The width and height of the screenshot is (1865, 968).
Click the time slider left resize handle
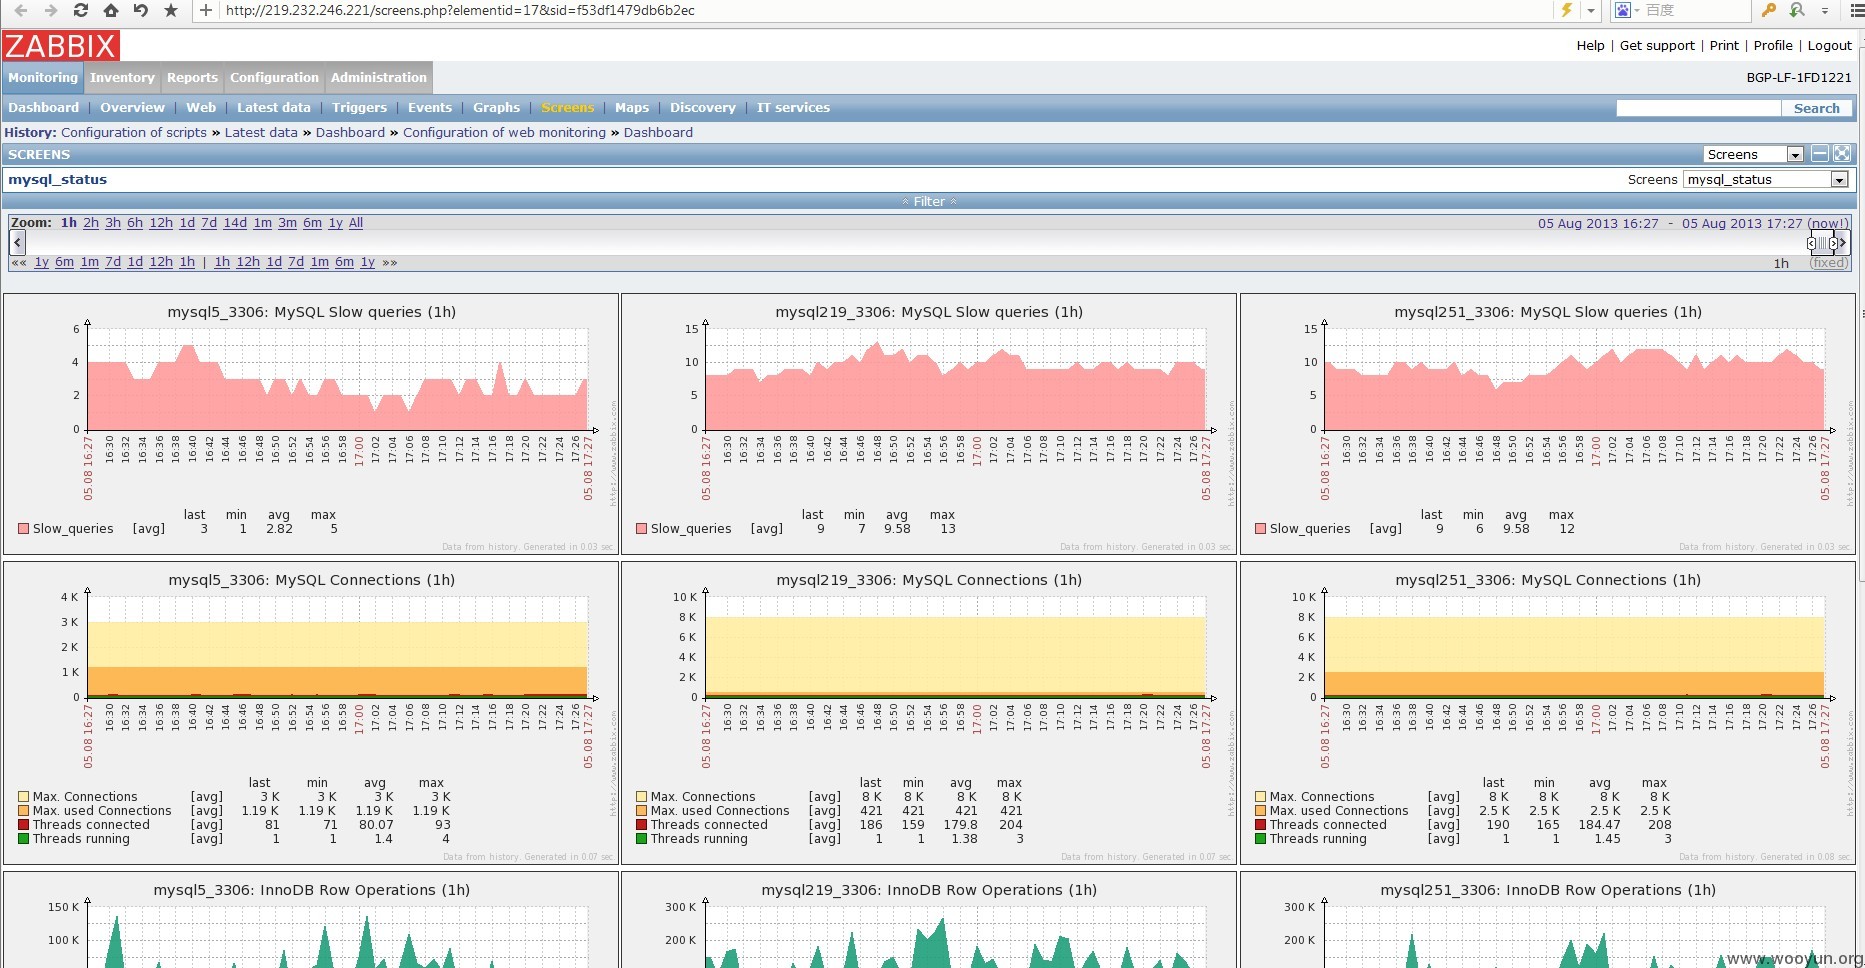tap(1811, 243)
